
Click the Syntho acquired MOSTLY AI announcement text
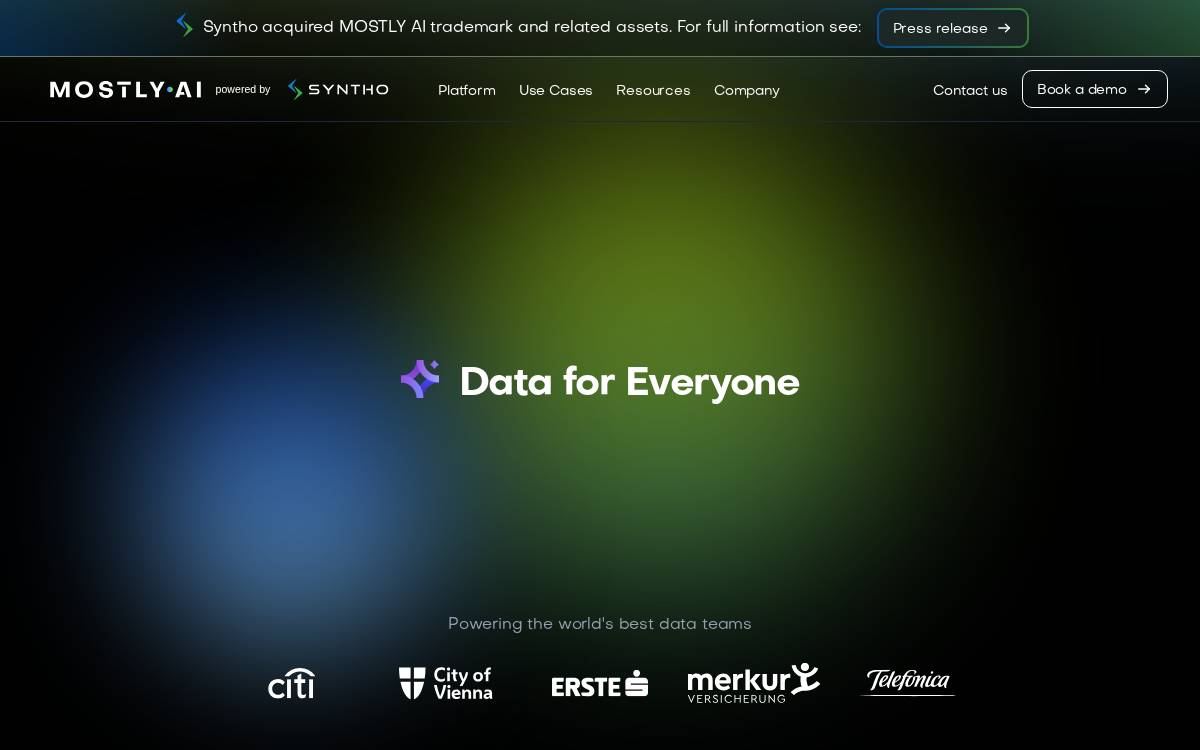point(532,27)
